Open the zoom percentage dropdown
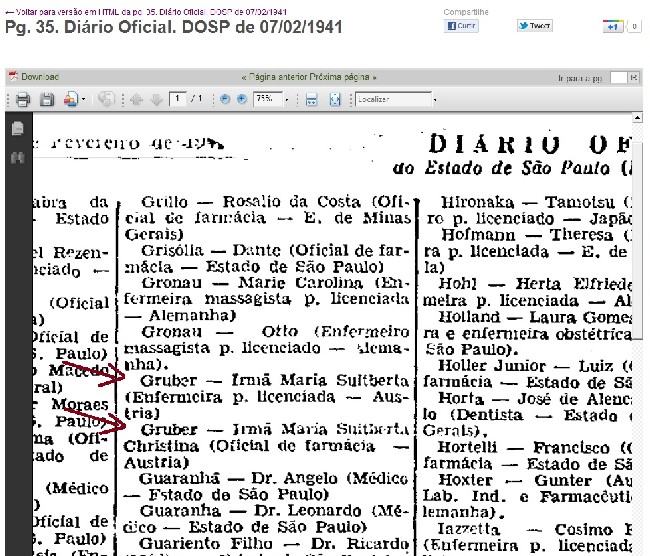 [x=286, y=99]
